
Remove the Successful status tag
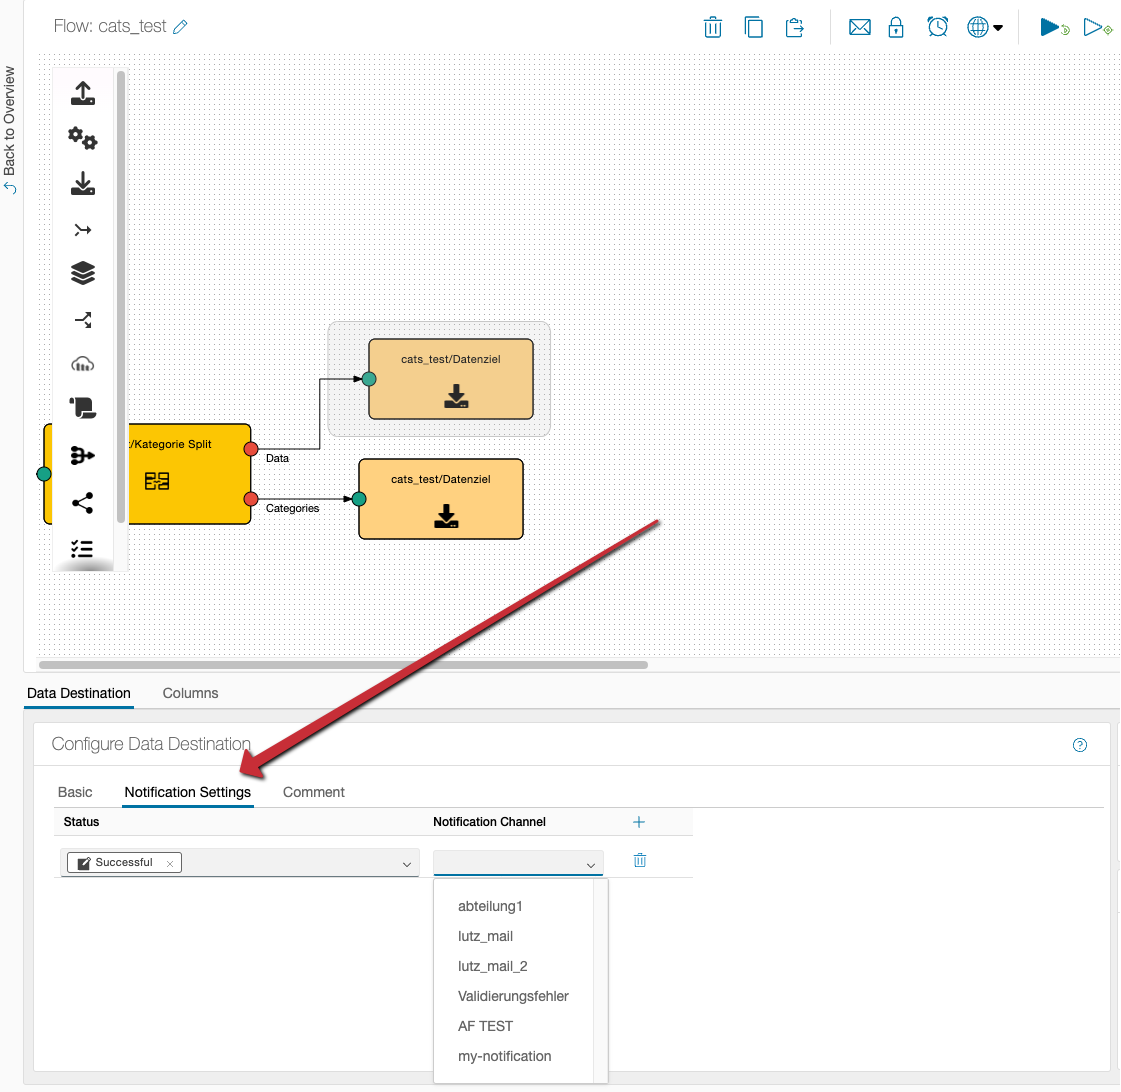coord(170,863)
